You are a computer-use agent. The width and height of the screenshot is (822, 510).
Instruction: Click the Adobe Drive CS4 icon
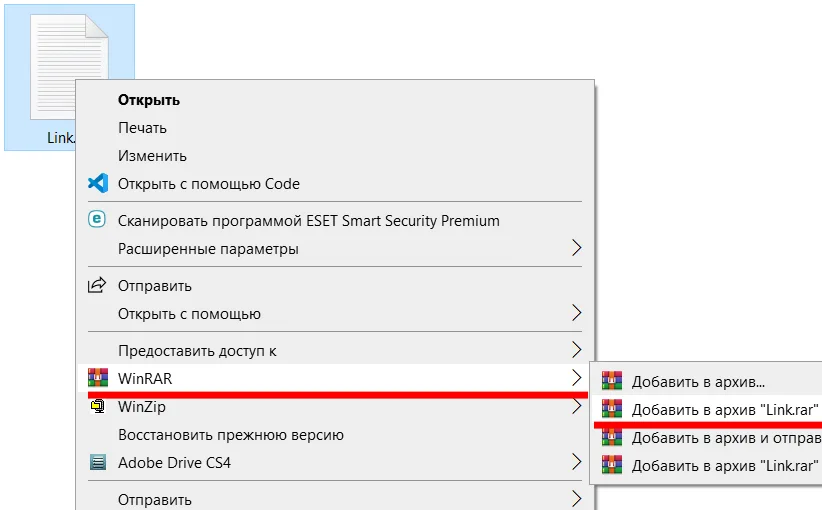pos(97,463)
